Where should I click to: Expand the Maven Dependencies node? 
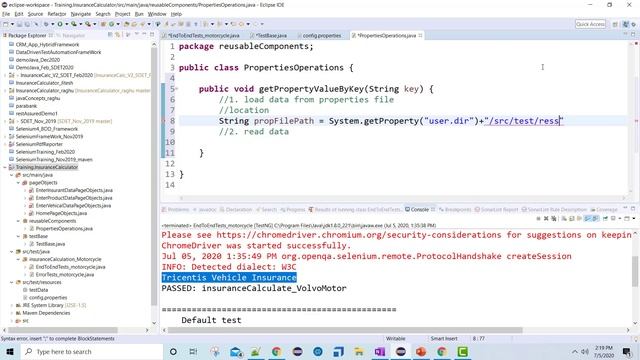point(11,313)
